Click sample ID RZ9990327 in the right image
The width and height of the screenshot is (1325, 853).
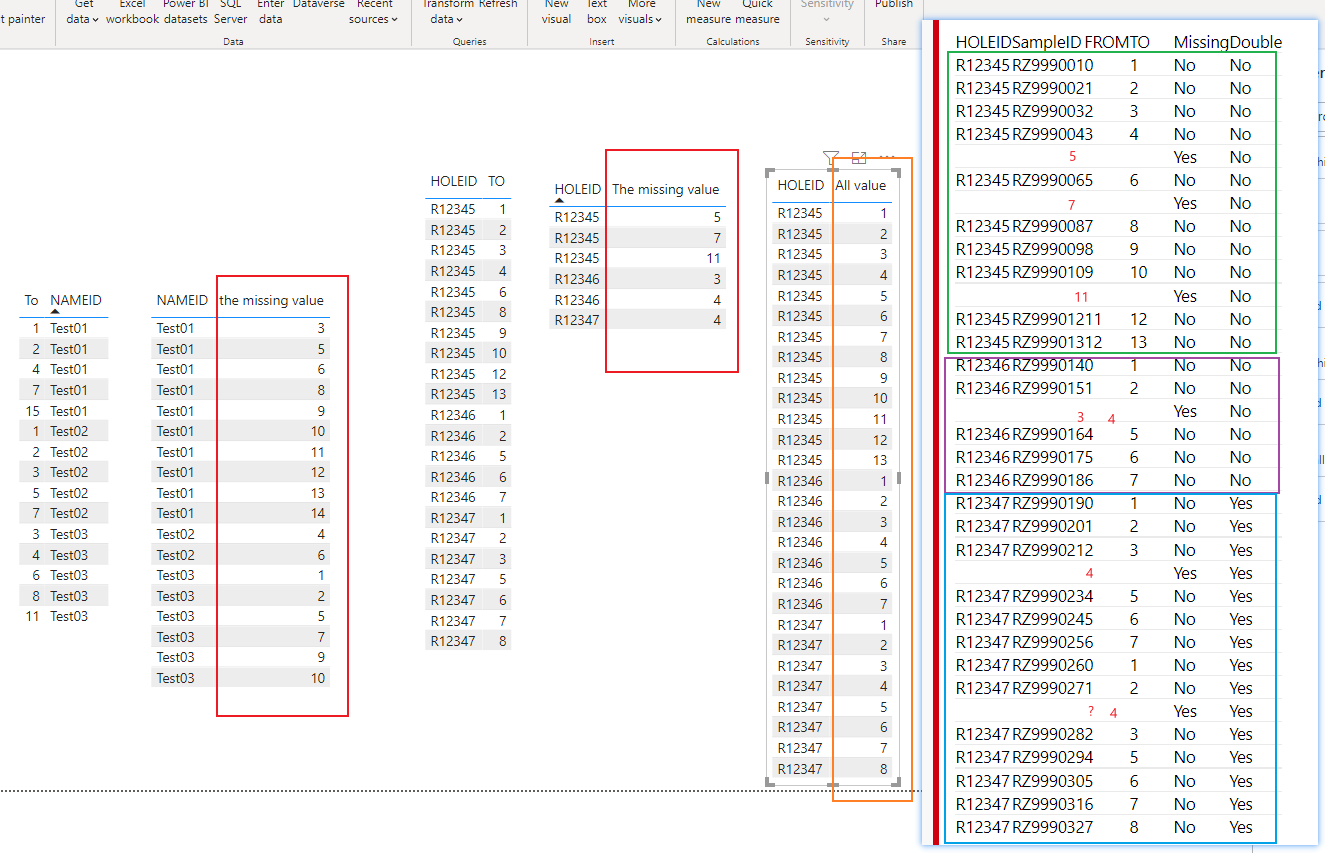[x=1053, y=827]
